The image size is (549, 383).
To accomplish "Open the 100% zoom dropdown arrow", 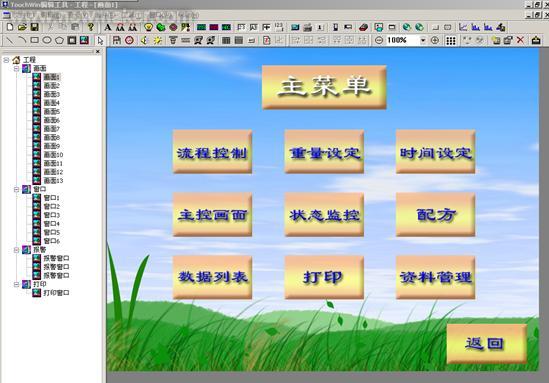I will pos(423,41).
